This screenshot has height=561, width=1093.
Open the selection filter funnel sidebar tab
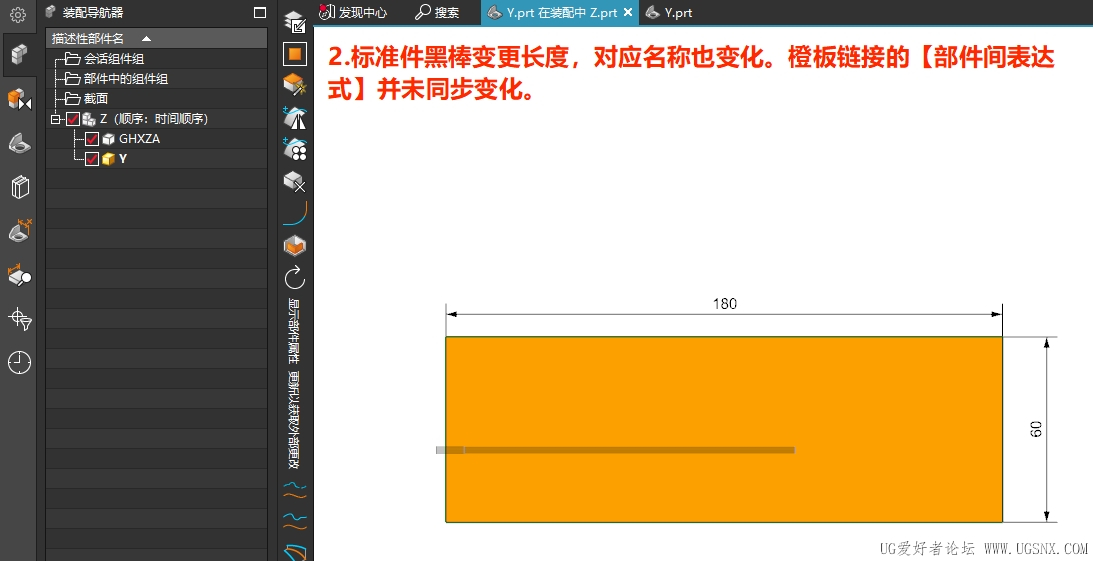pyautogui.click(x=20, y=318)
